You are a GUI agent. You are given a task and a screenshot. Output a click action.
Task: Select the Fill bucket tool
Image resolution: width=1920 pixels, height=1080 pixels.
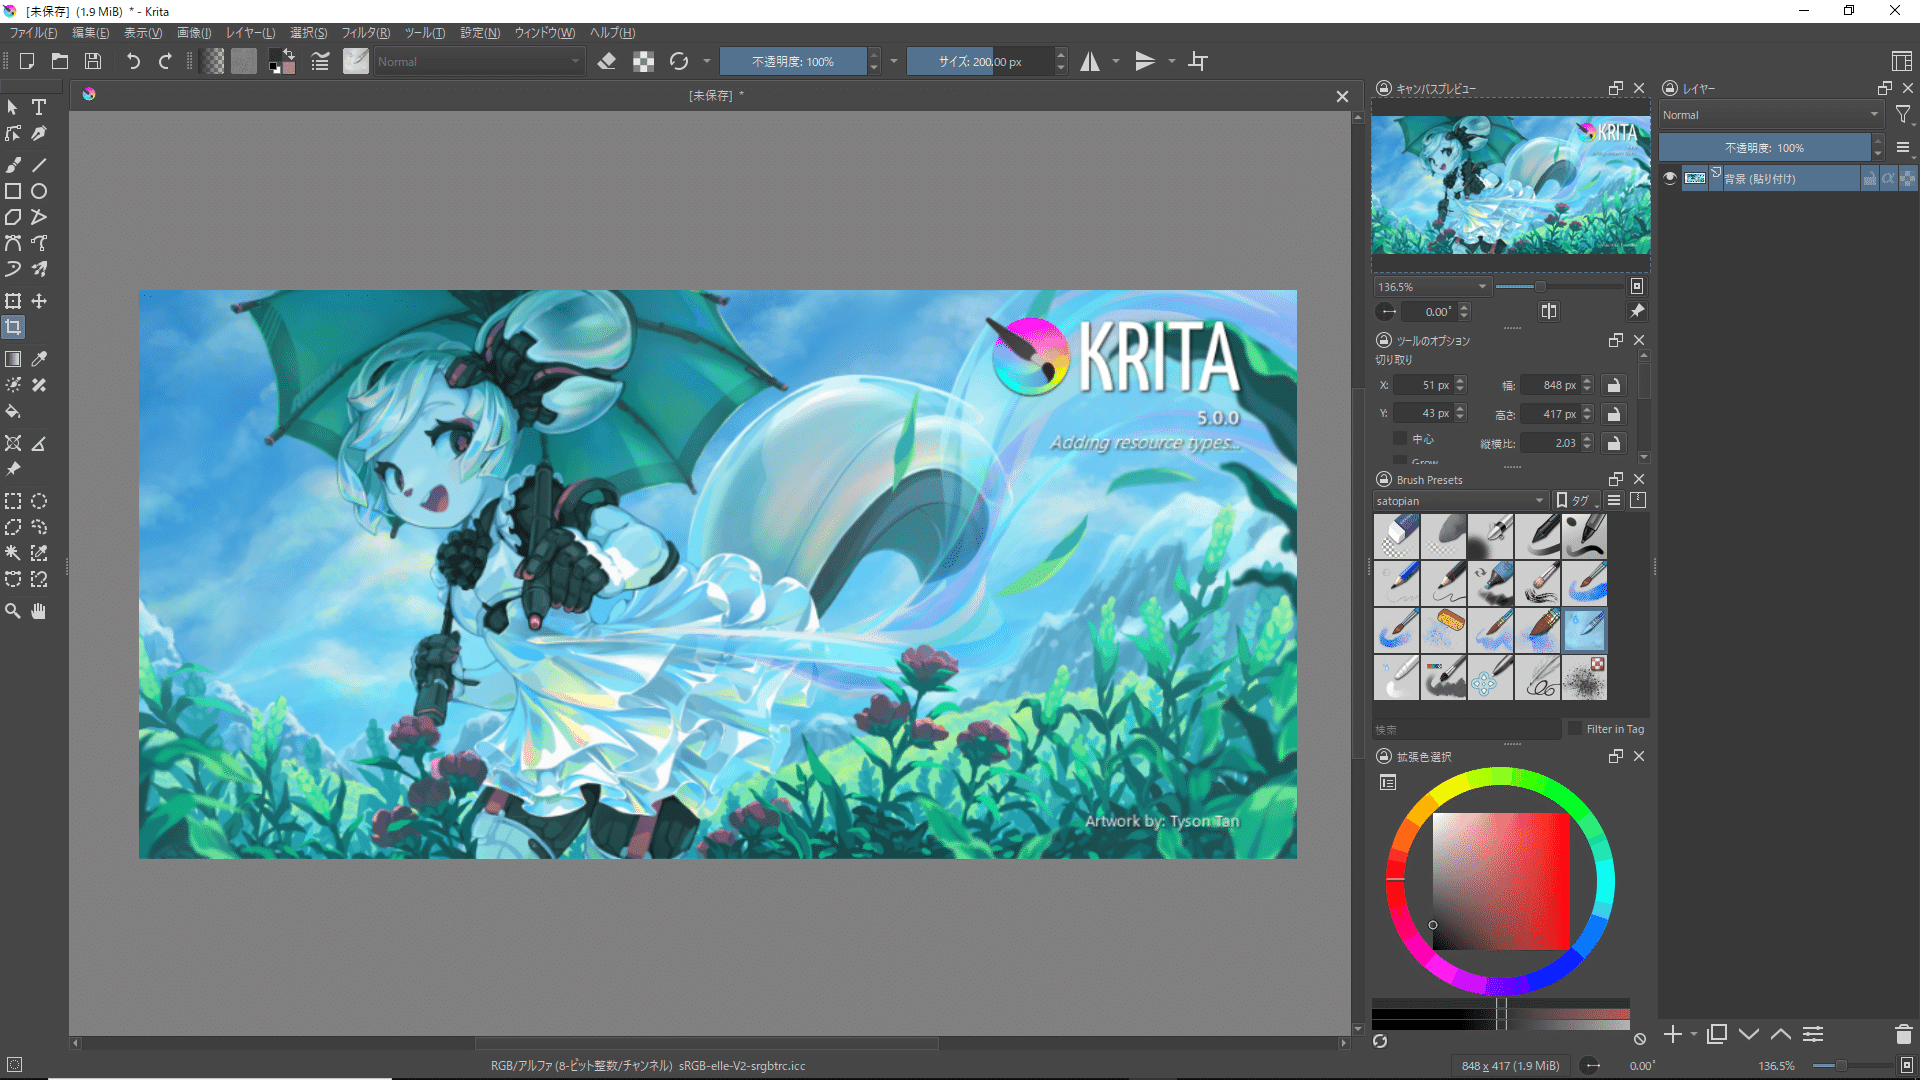[x=13, y=411]
